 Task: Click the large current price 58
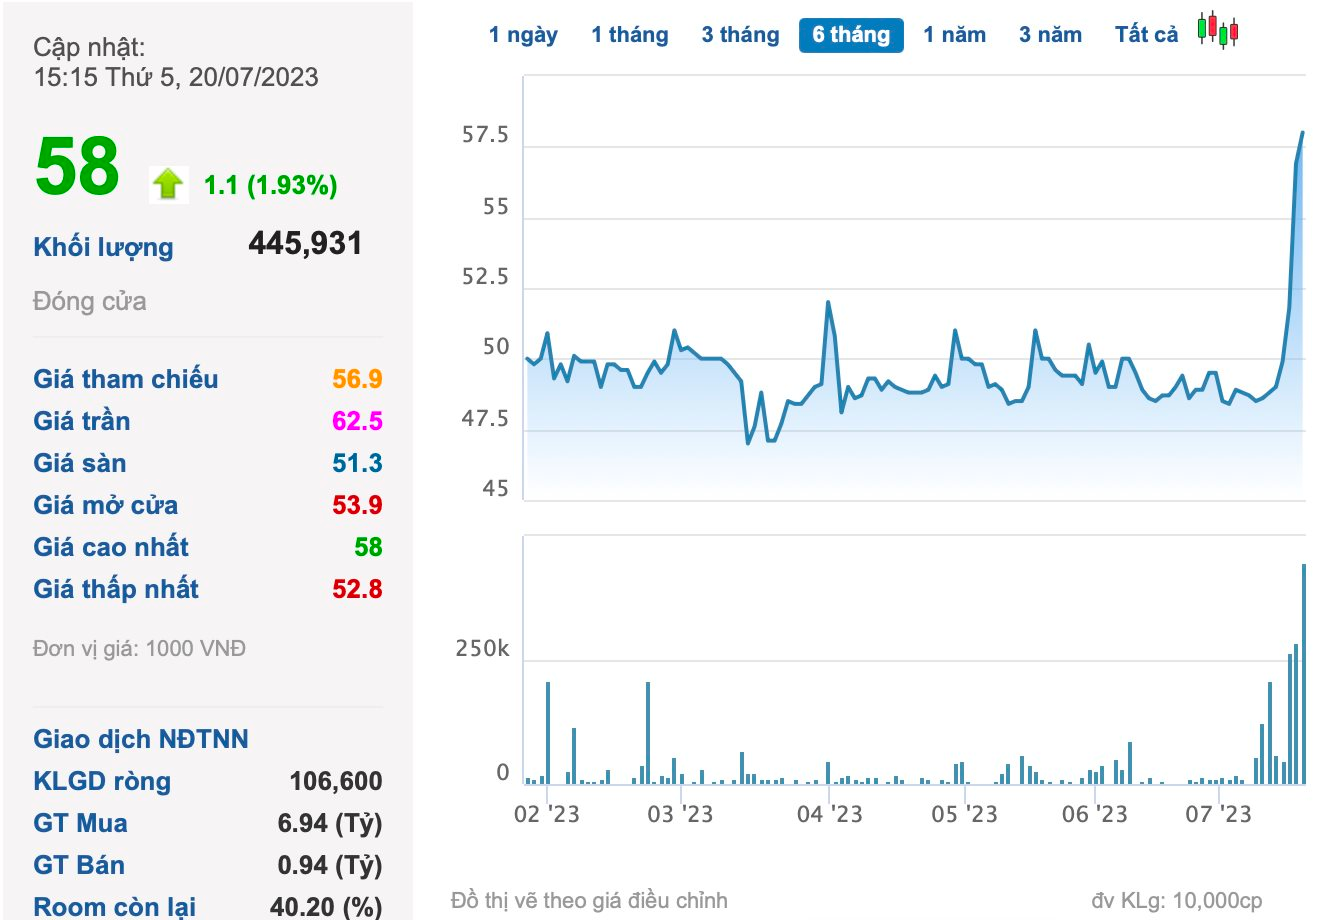77,166
